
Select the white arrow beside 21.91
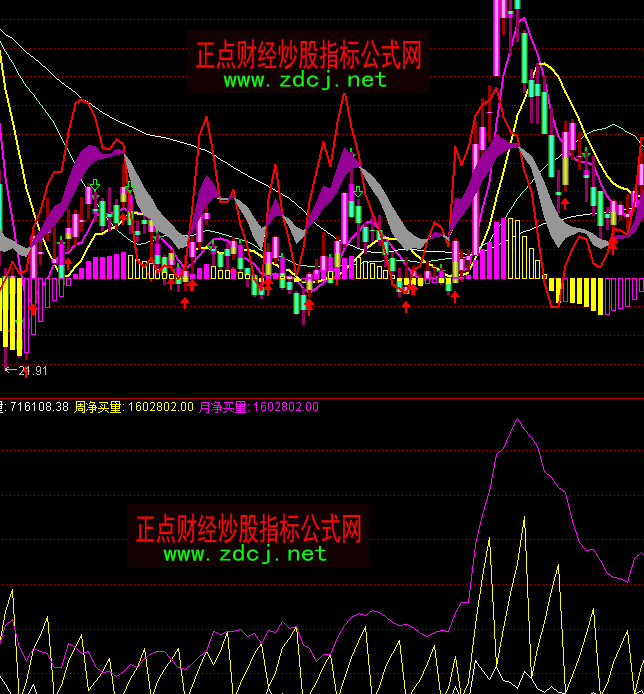[x=11, y=370]
